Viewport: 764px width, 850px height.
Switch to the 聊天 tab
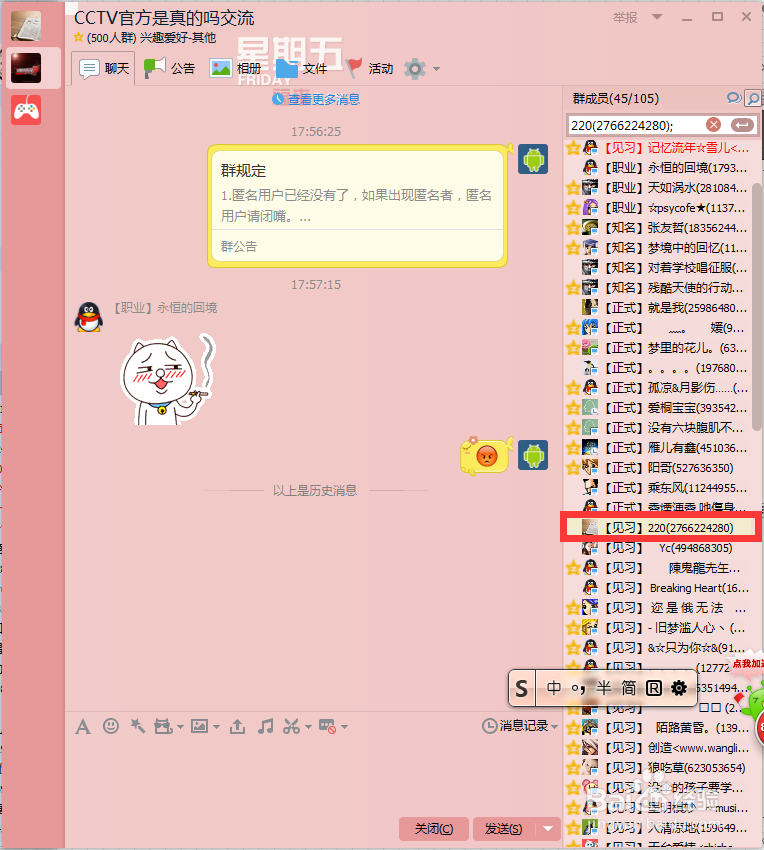point(104,68)
